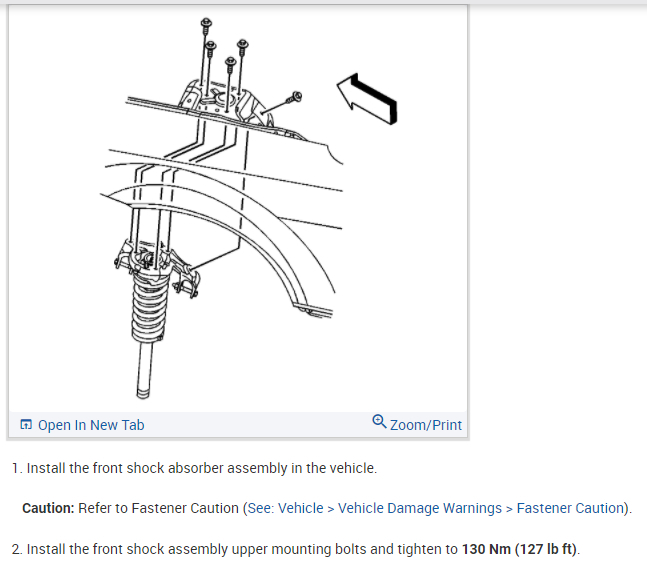Open the Fastener Caution link

[x=570, y=508]
